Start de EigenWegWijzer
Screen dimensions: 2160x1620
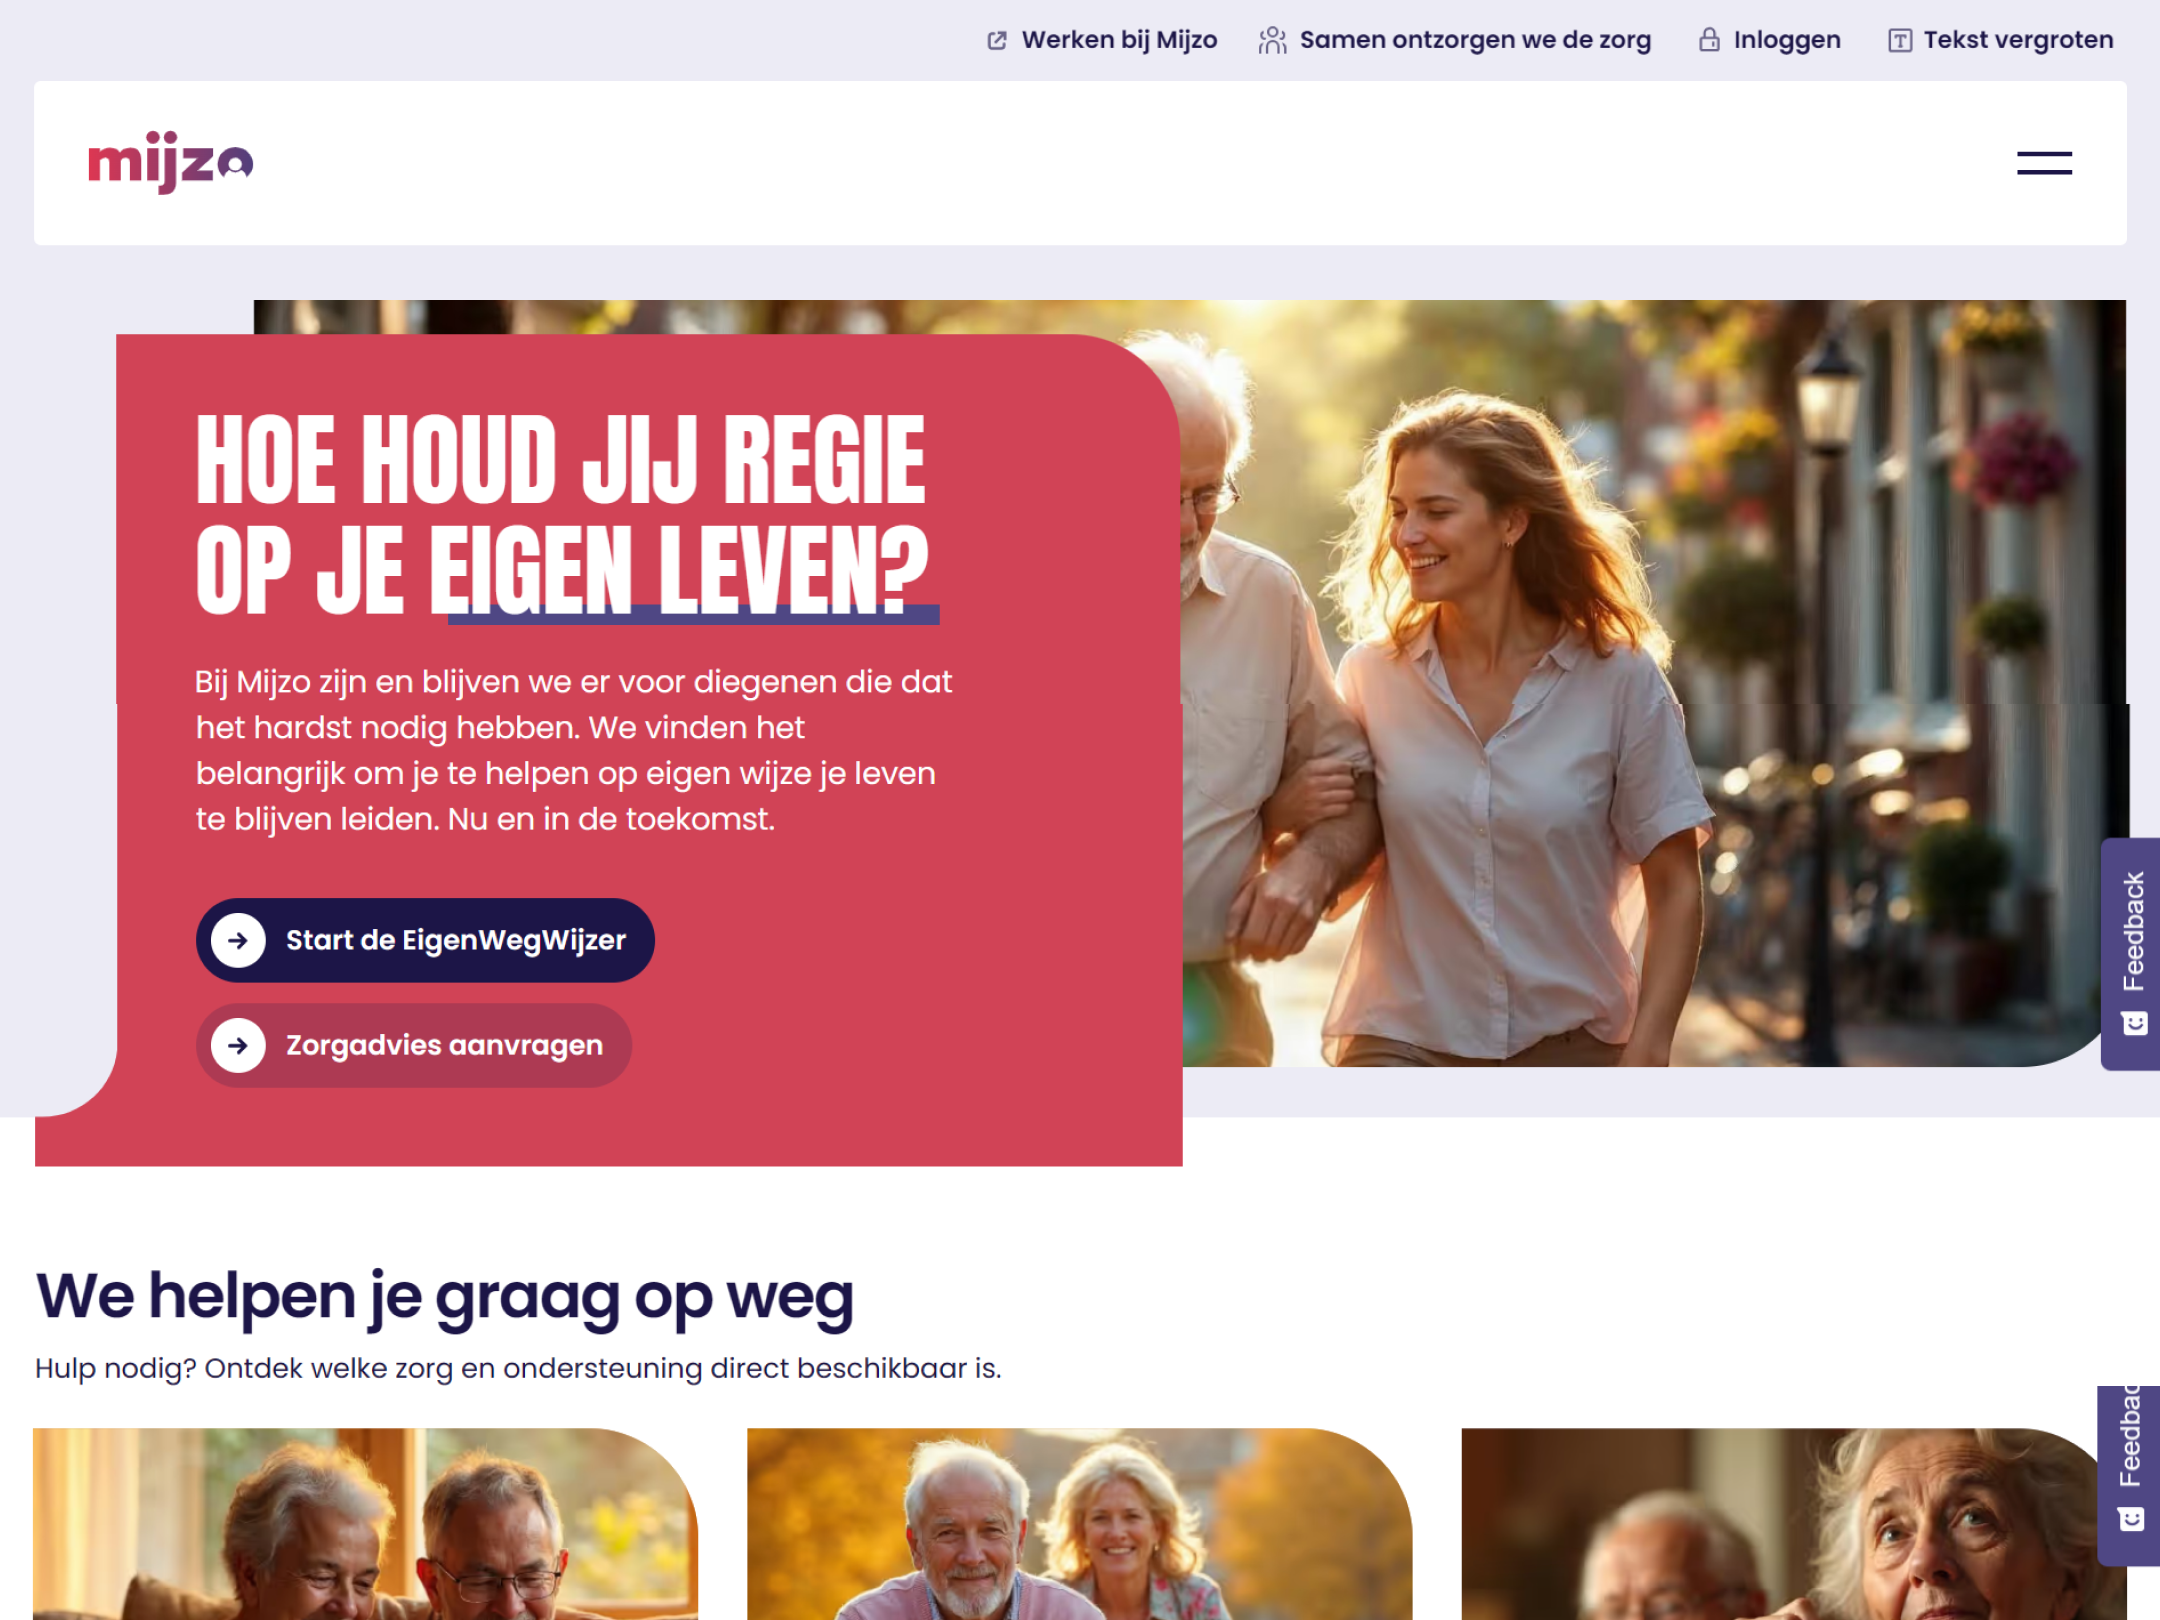pos(425,940)
